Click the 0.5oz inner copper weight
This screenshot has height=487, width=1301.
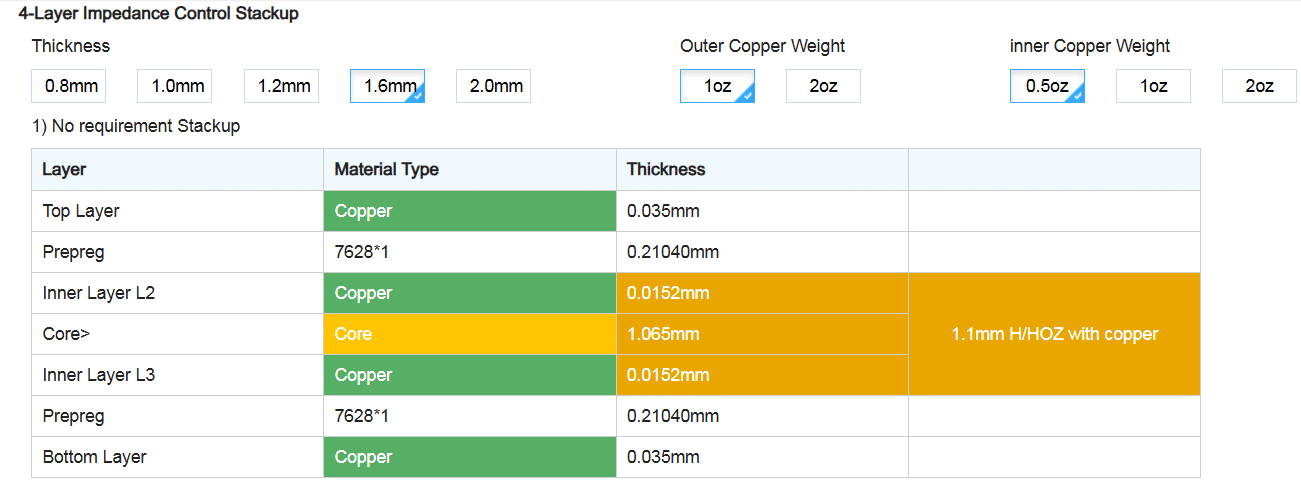click(1047, 86)
